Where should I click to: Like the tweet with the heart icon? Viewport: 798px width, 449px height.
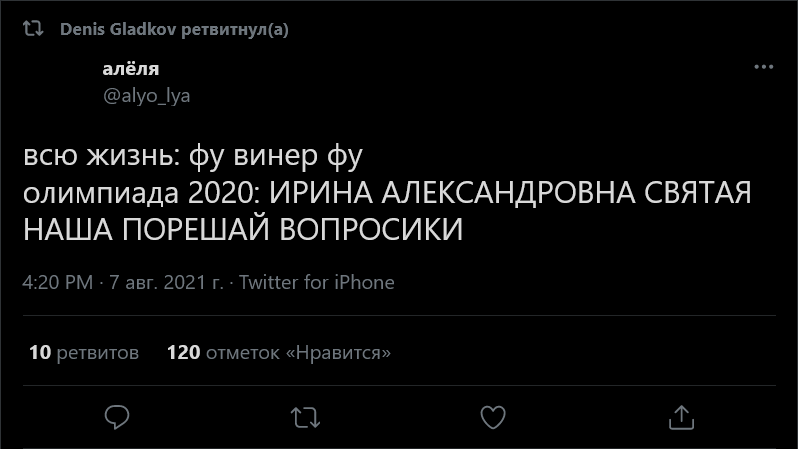[492, 414]
